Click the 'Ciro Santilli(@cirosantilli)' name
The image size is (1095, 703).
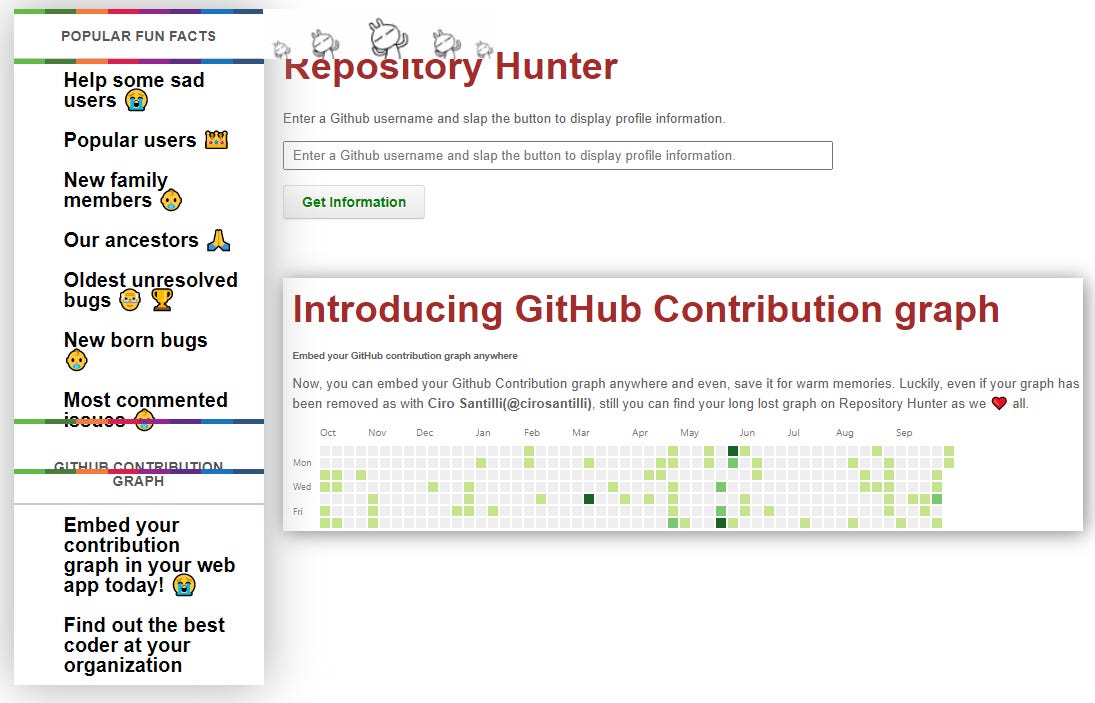pyautogui.click(x=510, y=404)
